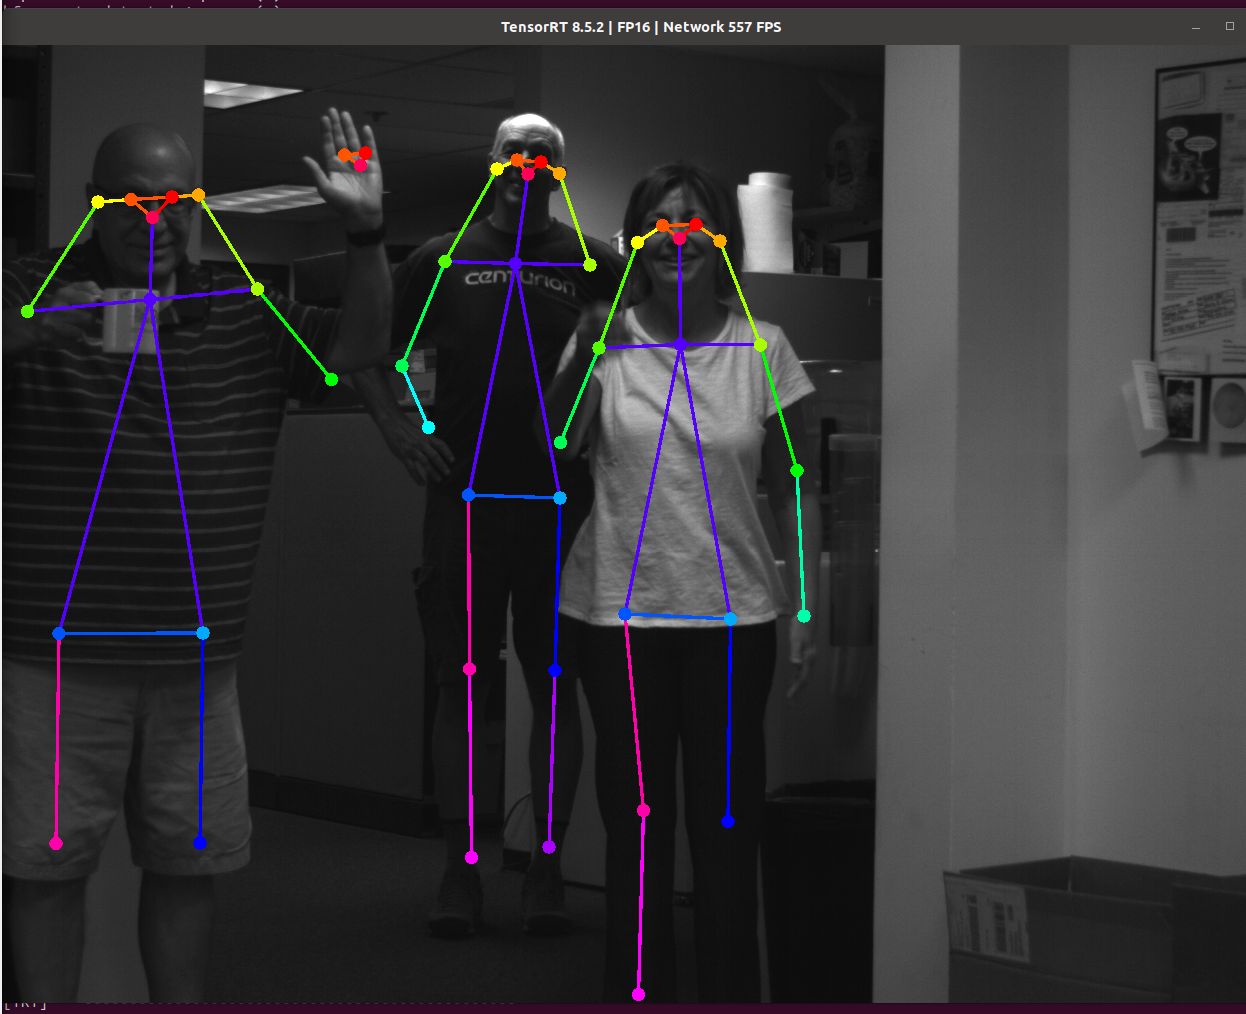Click the coffee mug held by the left man
The width and height of the screenshot is (1246, 1014).
coord(125,320)
